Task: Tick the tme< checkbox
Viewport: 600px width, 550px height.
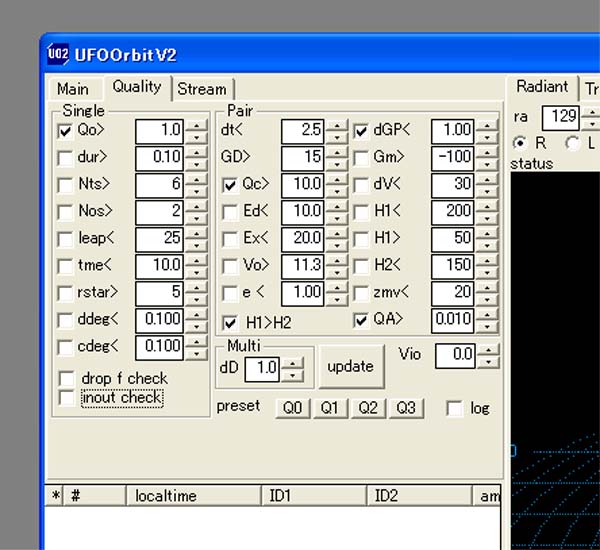Action: pos(65,267)
